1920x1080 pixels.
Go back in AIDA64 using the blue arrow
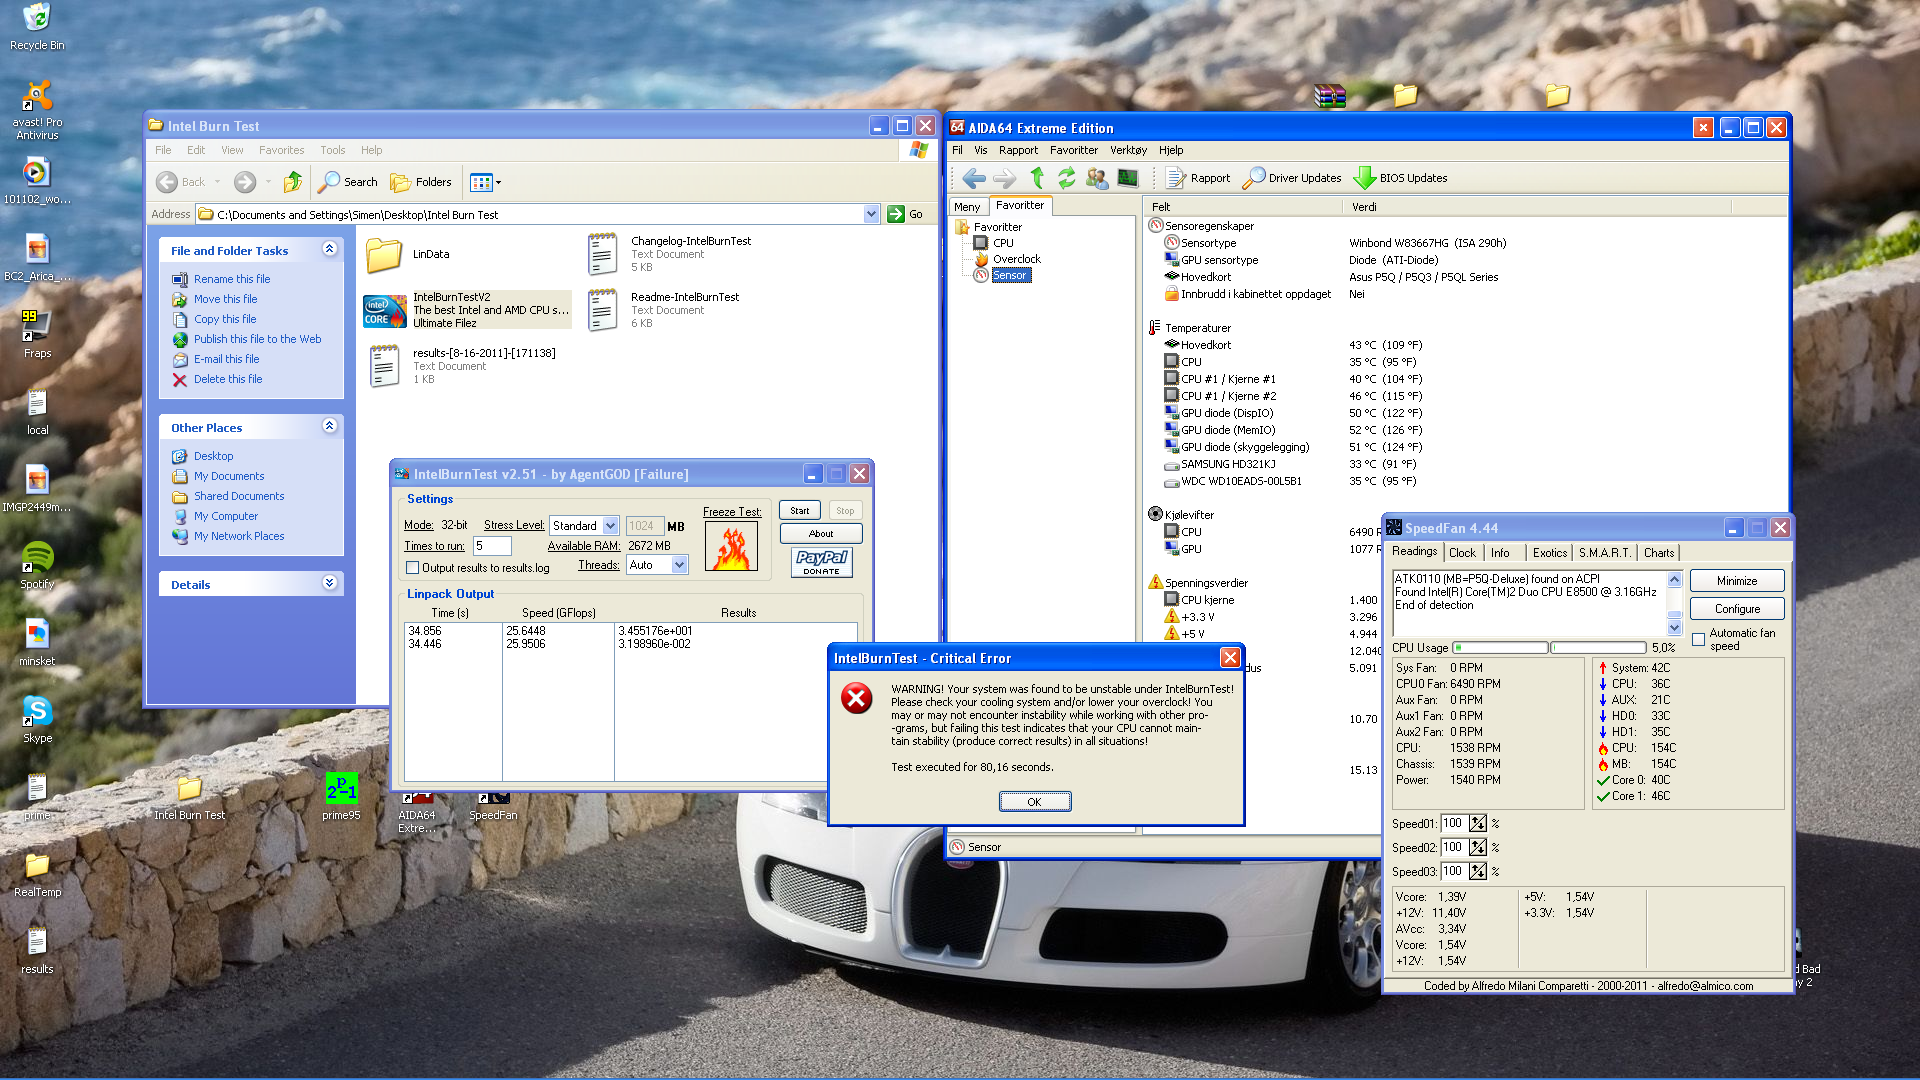click(973, 178)
